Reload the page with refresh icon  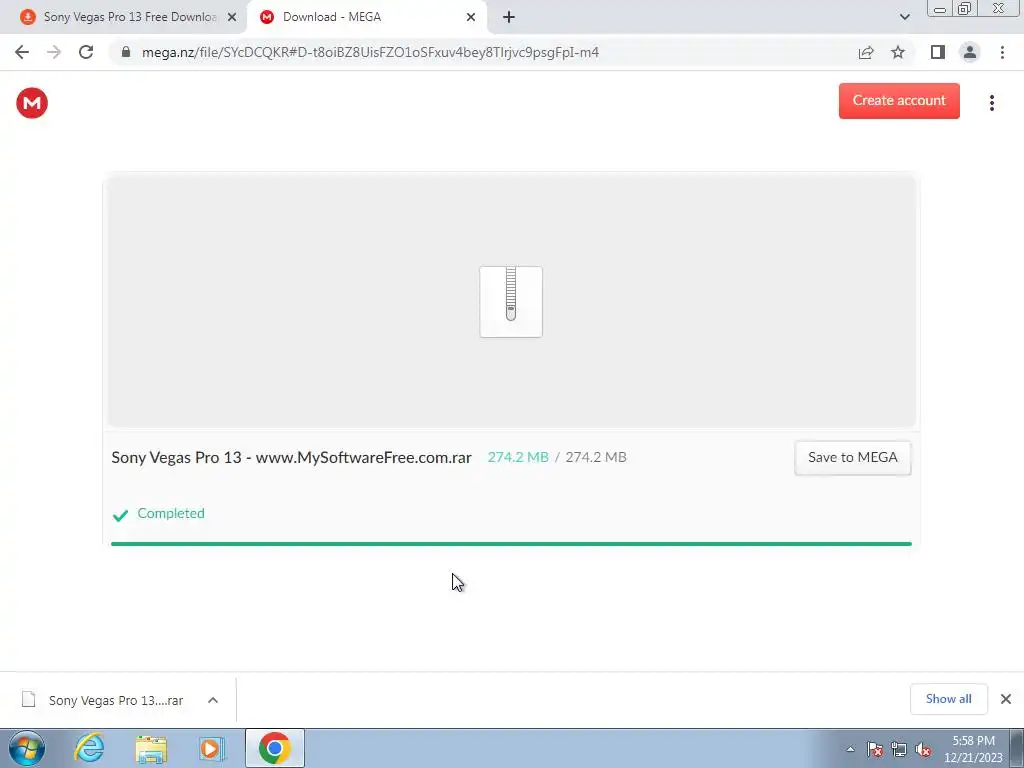(x=86, y=52)
